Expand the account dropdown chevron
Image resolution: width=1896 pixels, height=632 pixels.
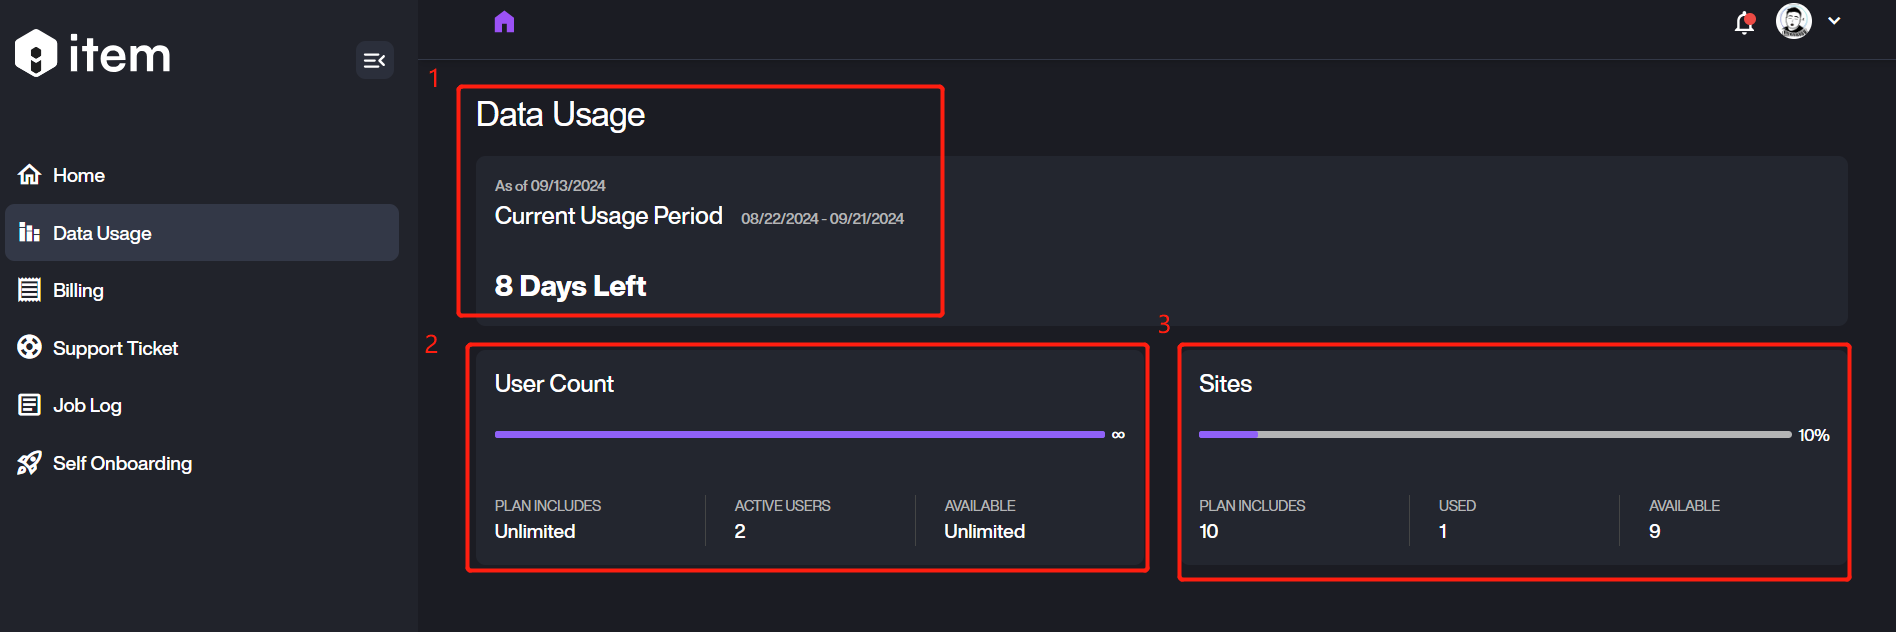click(x=1834, y=21)
